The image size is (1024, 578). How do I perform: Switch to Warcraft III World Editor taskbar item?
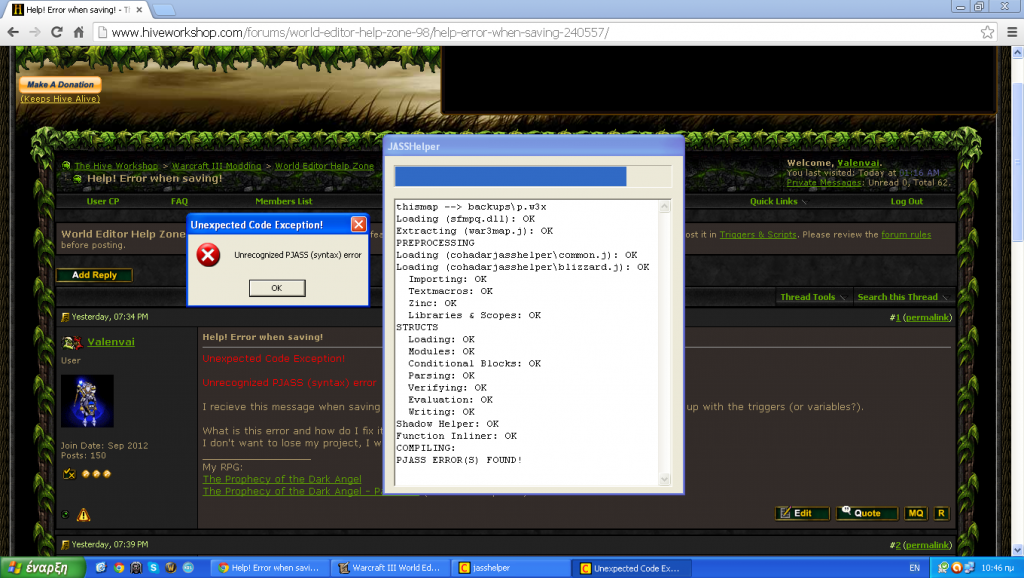[x=390, y=568]
